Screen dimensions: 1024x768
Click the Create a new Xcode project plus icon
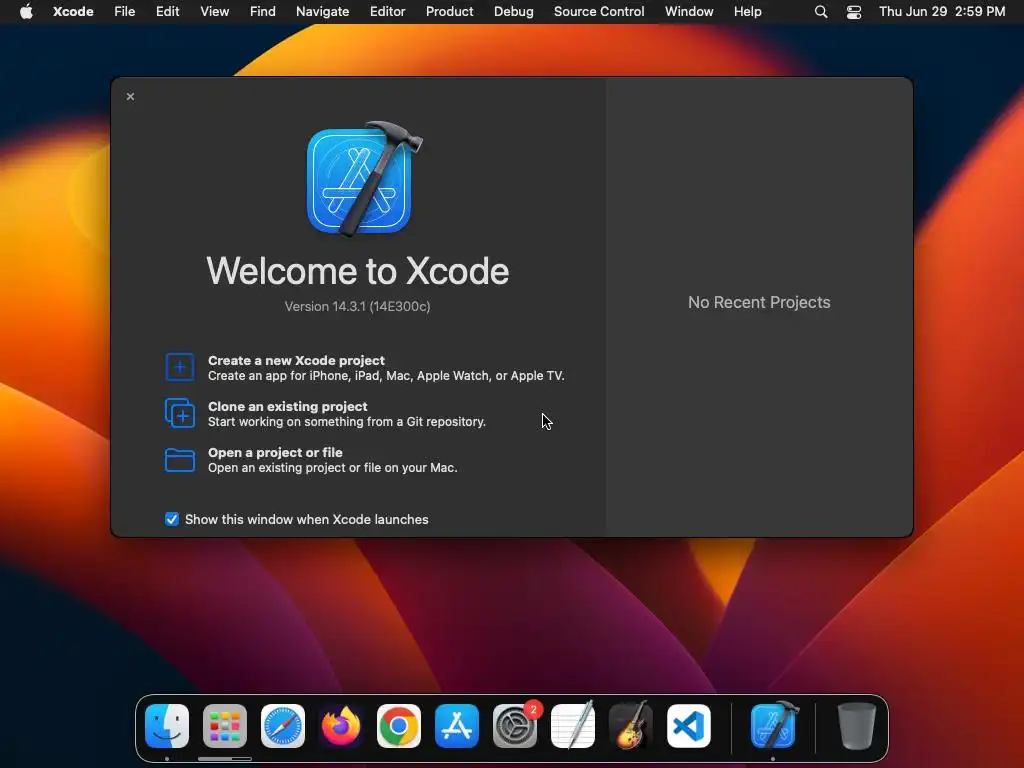click(180, 367)
